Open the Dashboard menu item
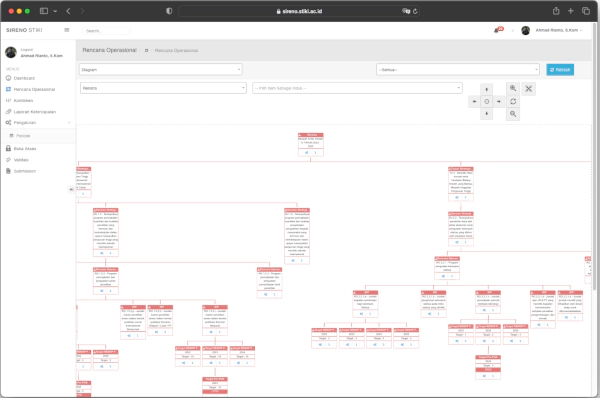 click(x=24, y=78)
